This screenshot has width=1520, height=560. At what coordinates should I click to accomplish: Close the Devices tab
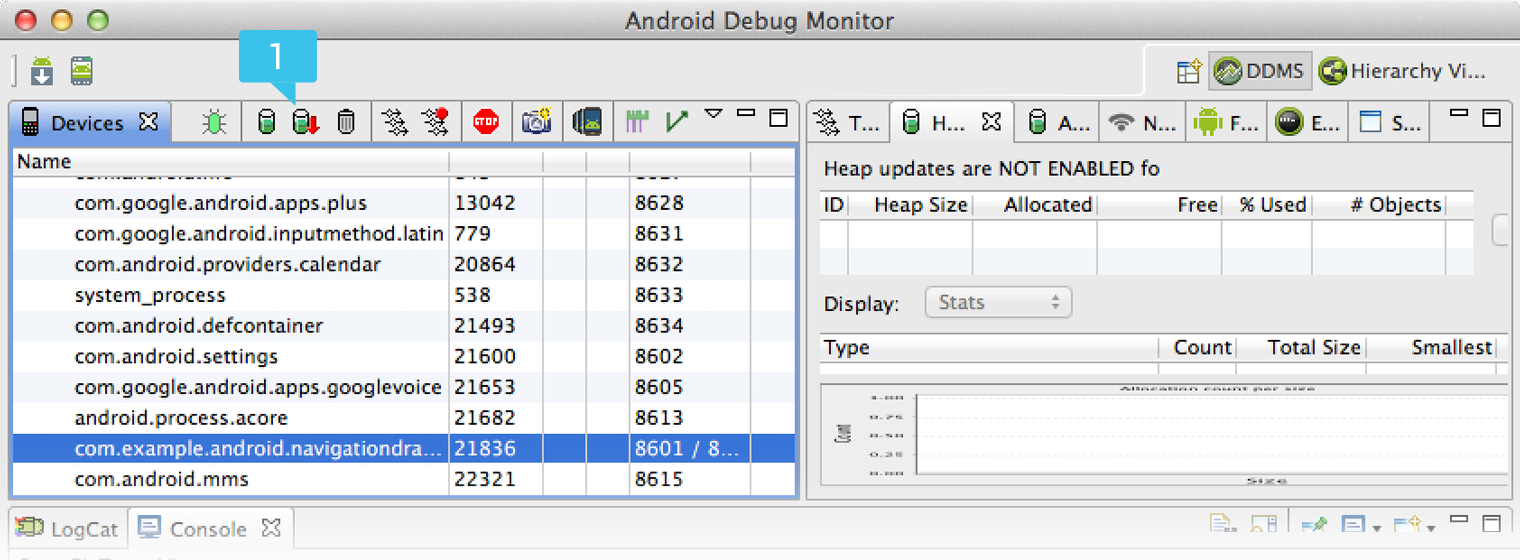[x=148, y=122]
